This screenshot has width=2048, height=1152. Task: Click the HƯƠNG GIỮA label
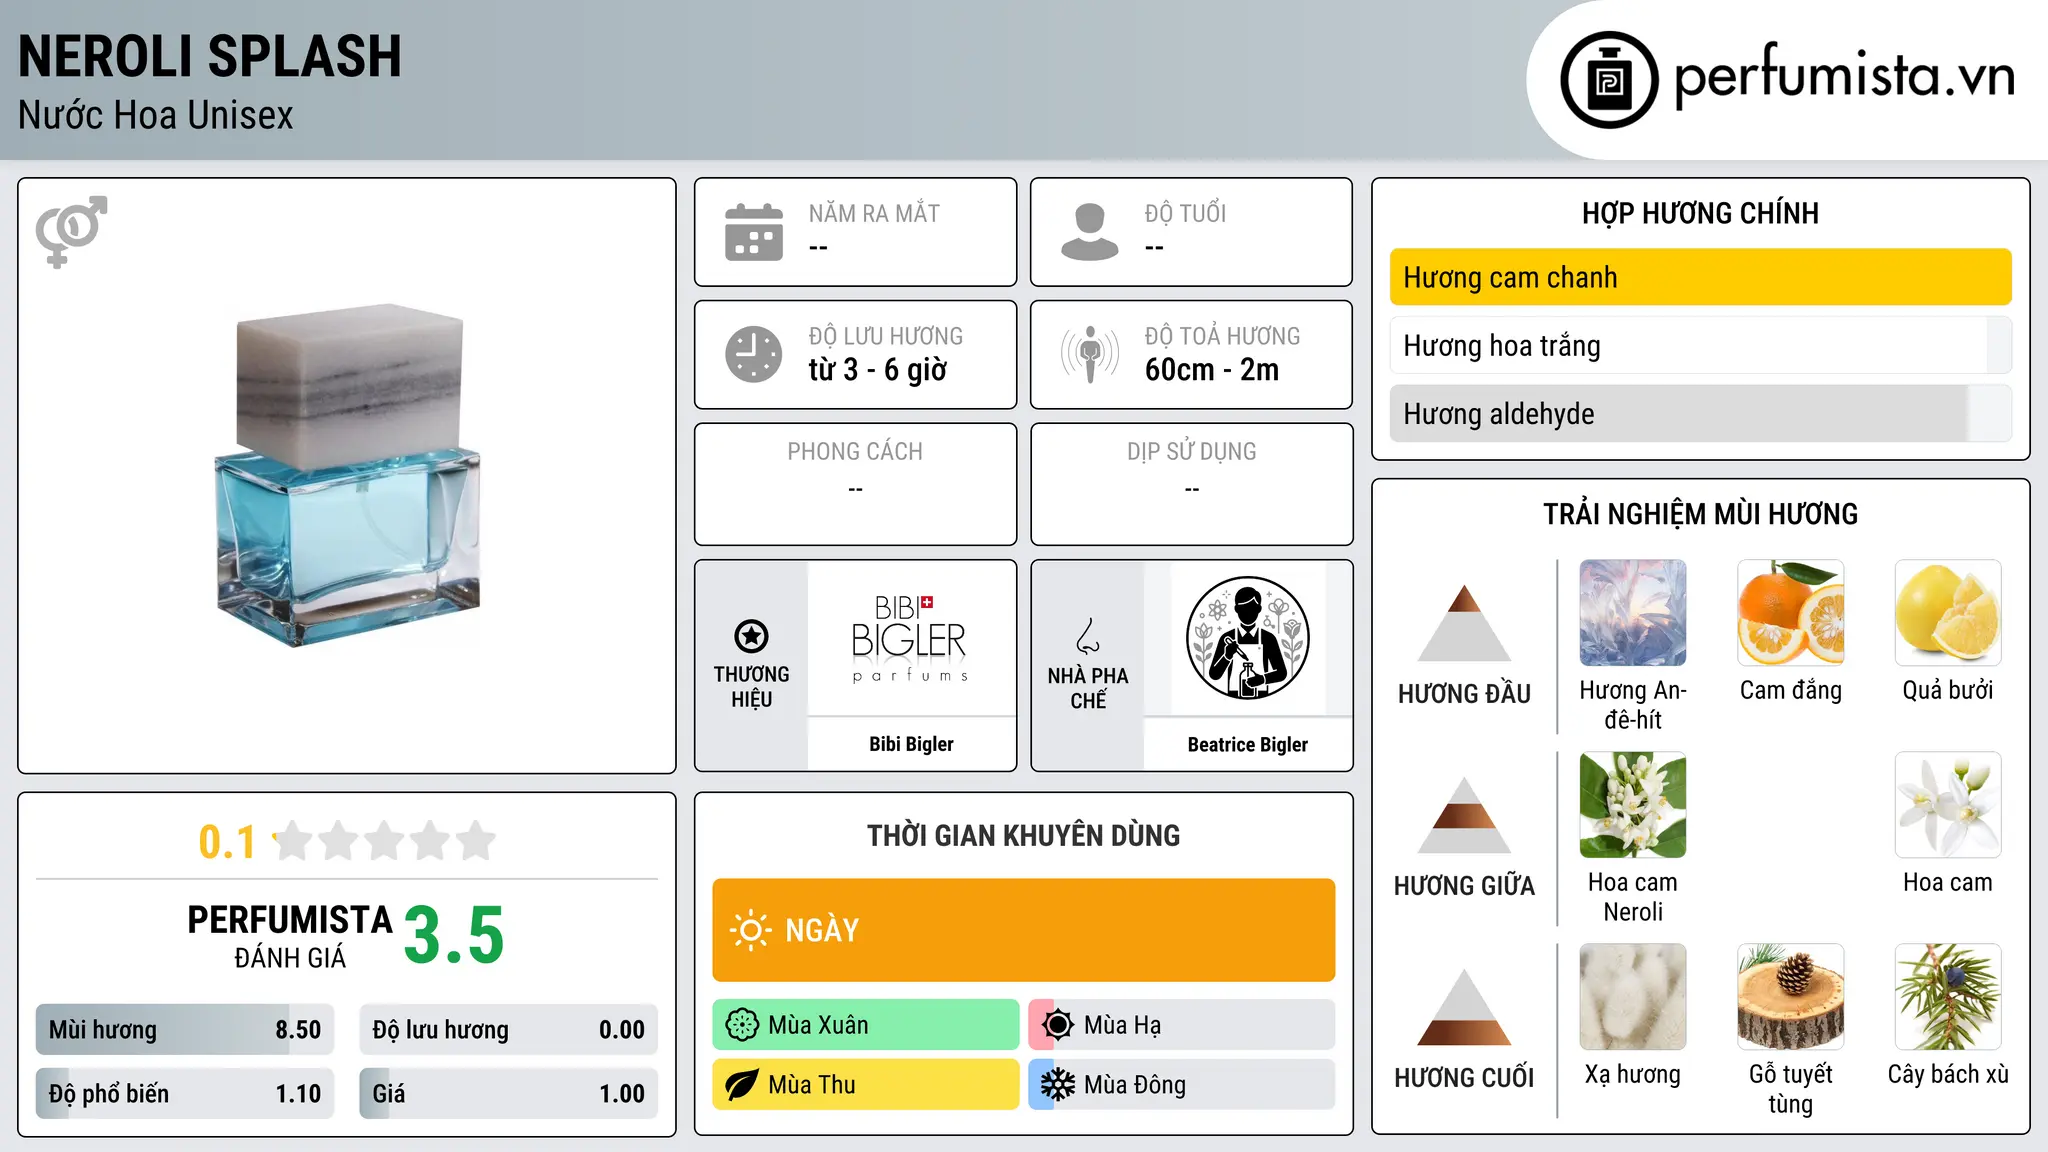[1464, 886]
